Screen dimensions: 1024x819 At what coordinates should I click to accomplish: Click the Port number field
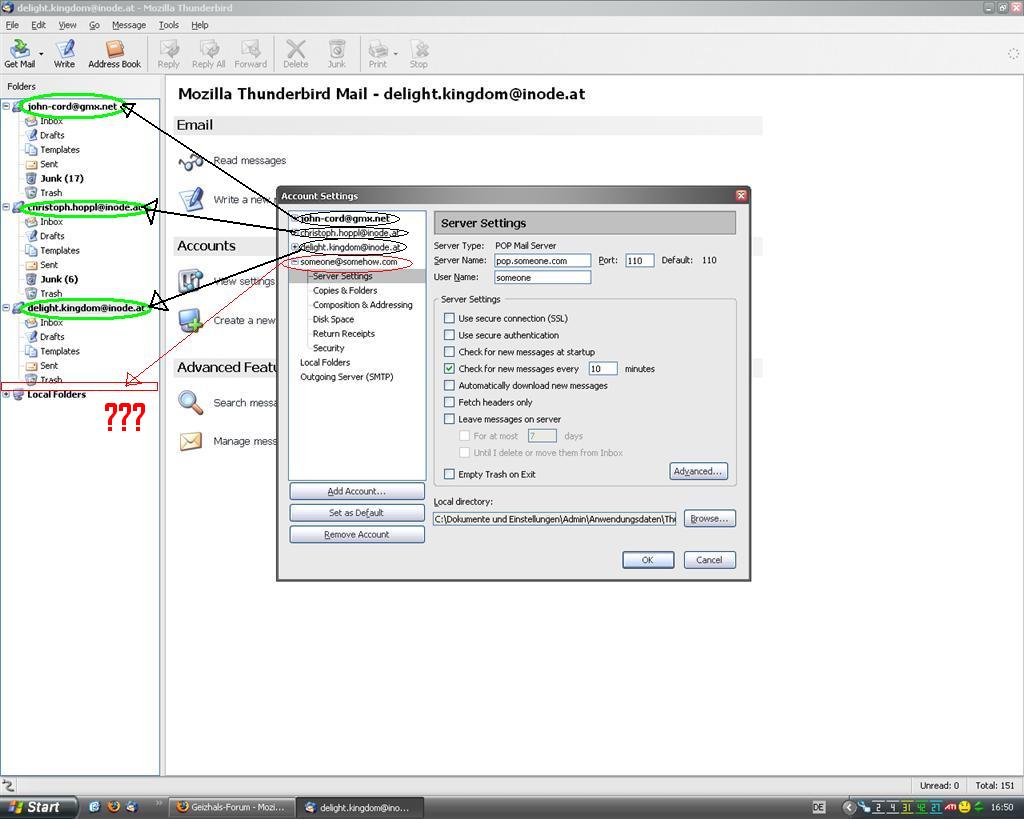pyautogui.click(x=639, y=261)
